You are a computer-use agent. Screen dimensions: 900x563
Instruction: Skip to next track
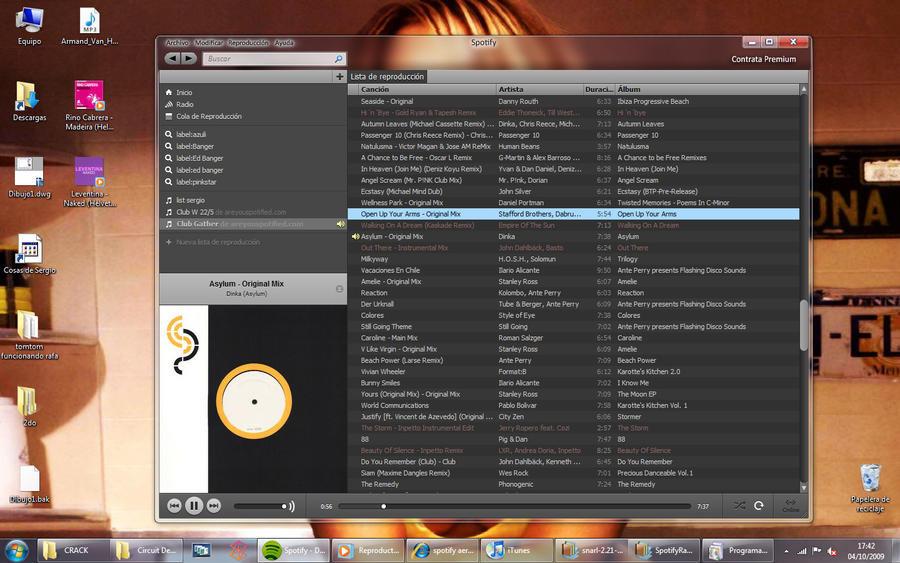click(x=214, y=506)
